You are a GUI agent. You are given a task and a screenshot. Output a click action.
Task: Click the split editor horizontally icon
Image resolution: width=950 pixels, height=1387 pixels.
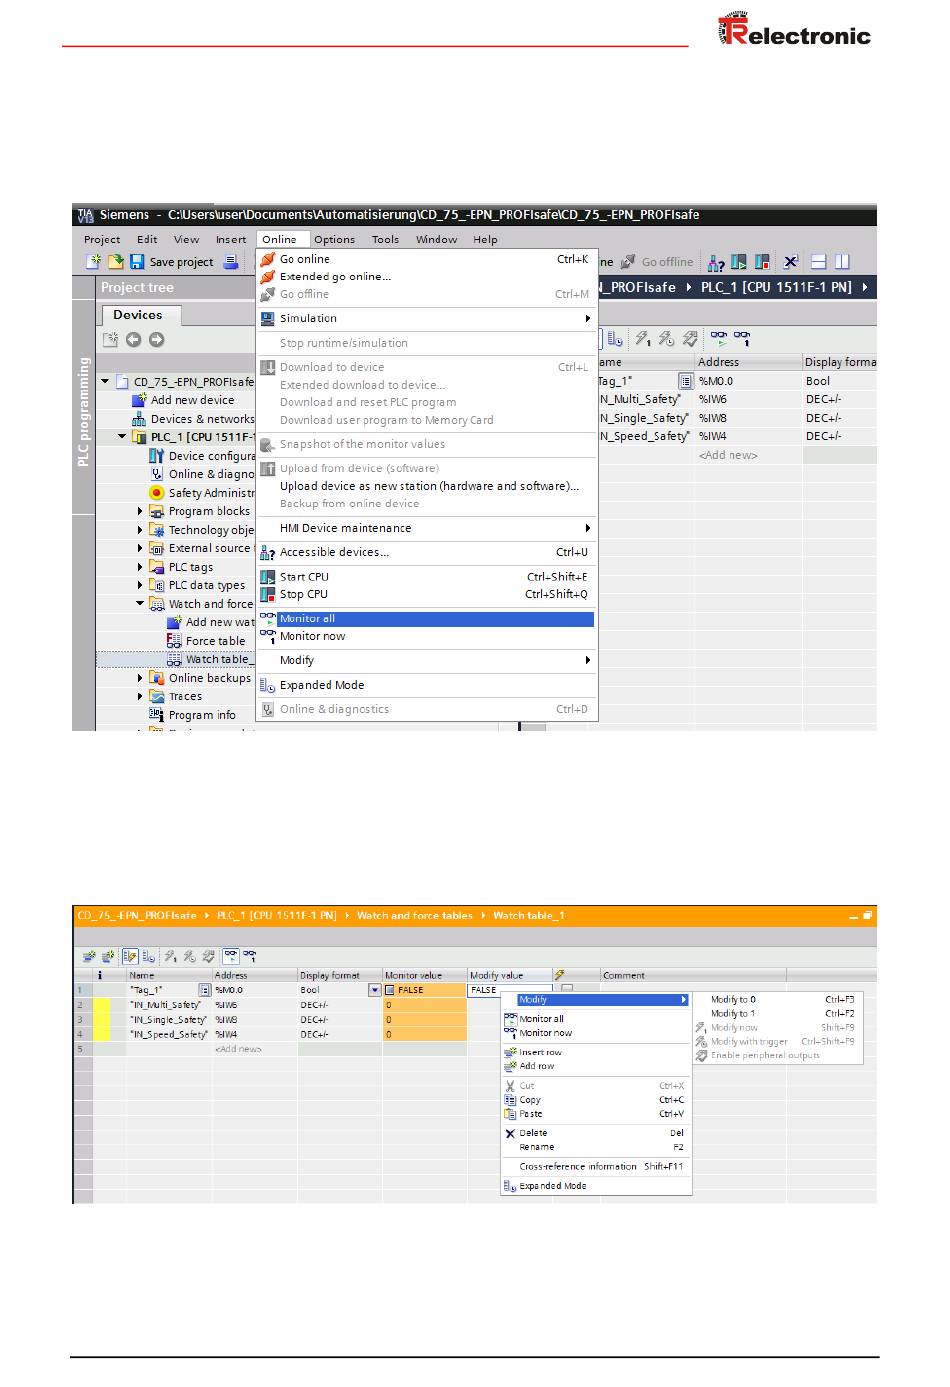818,262
